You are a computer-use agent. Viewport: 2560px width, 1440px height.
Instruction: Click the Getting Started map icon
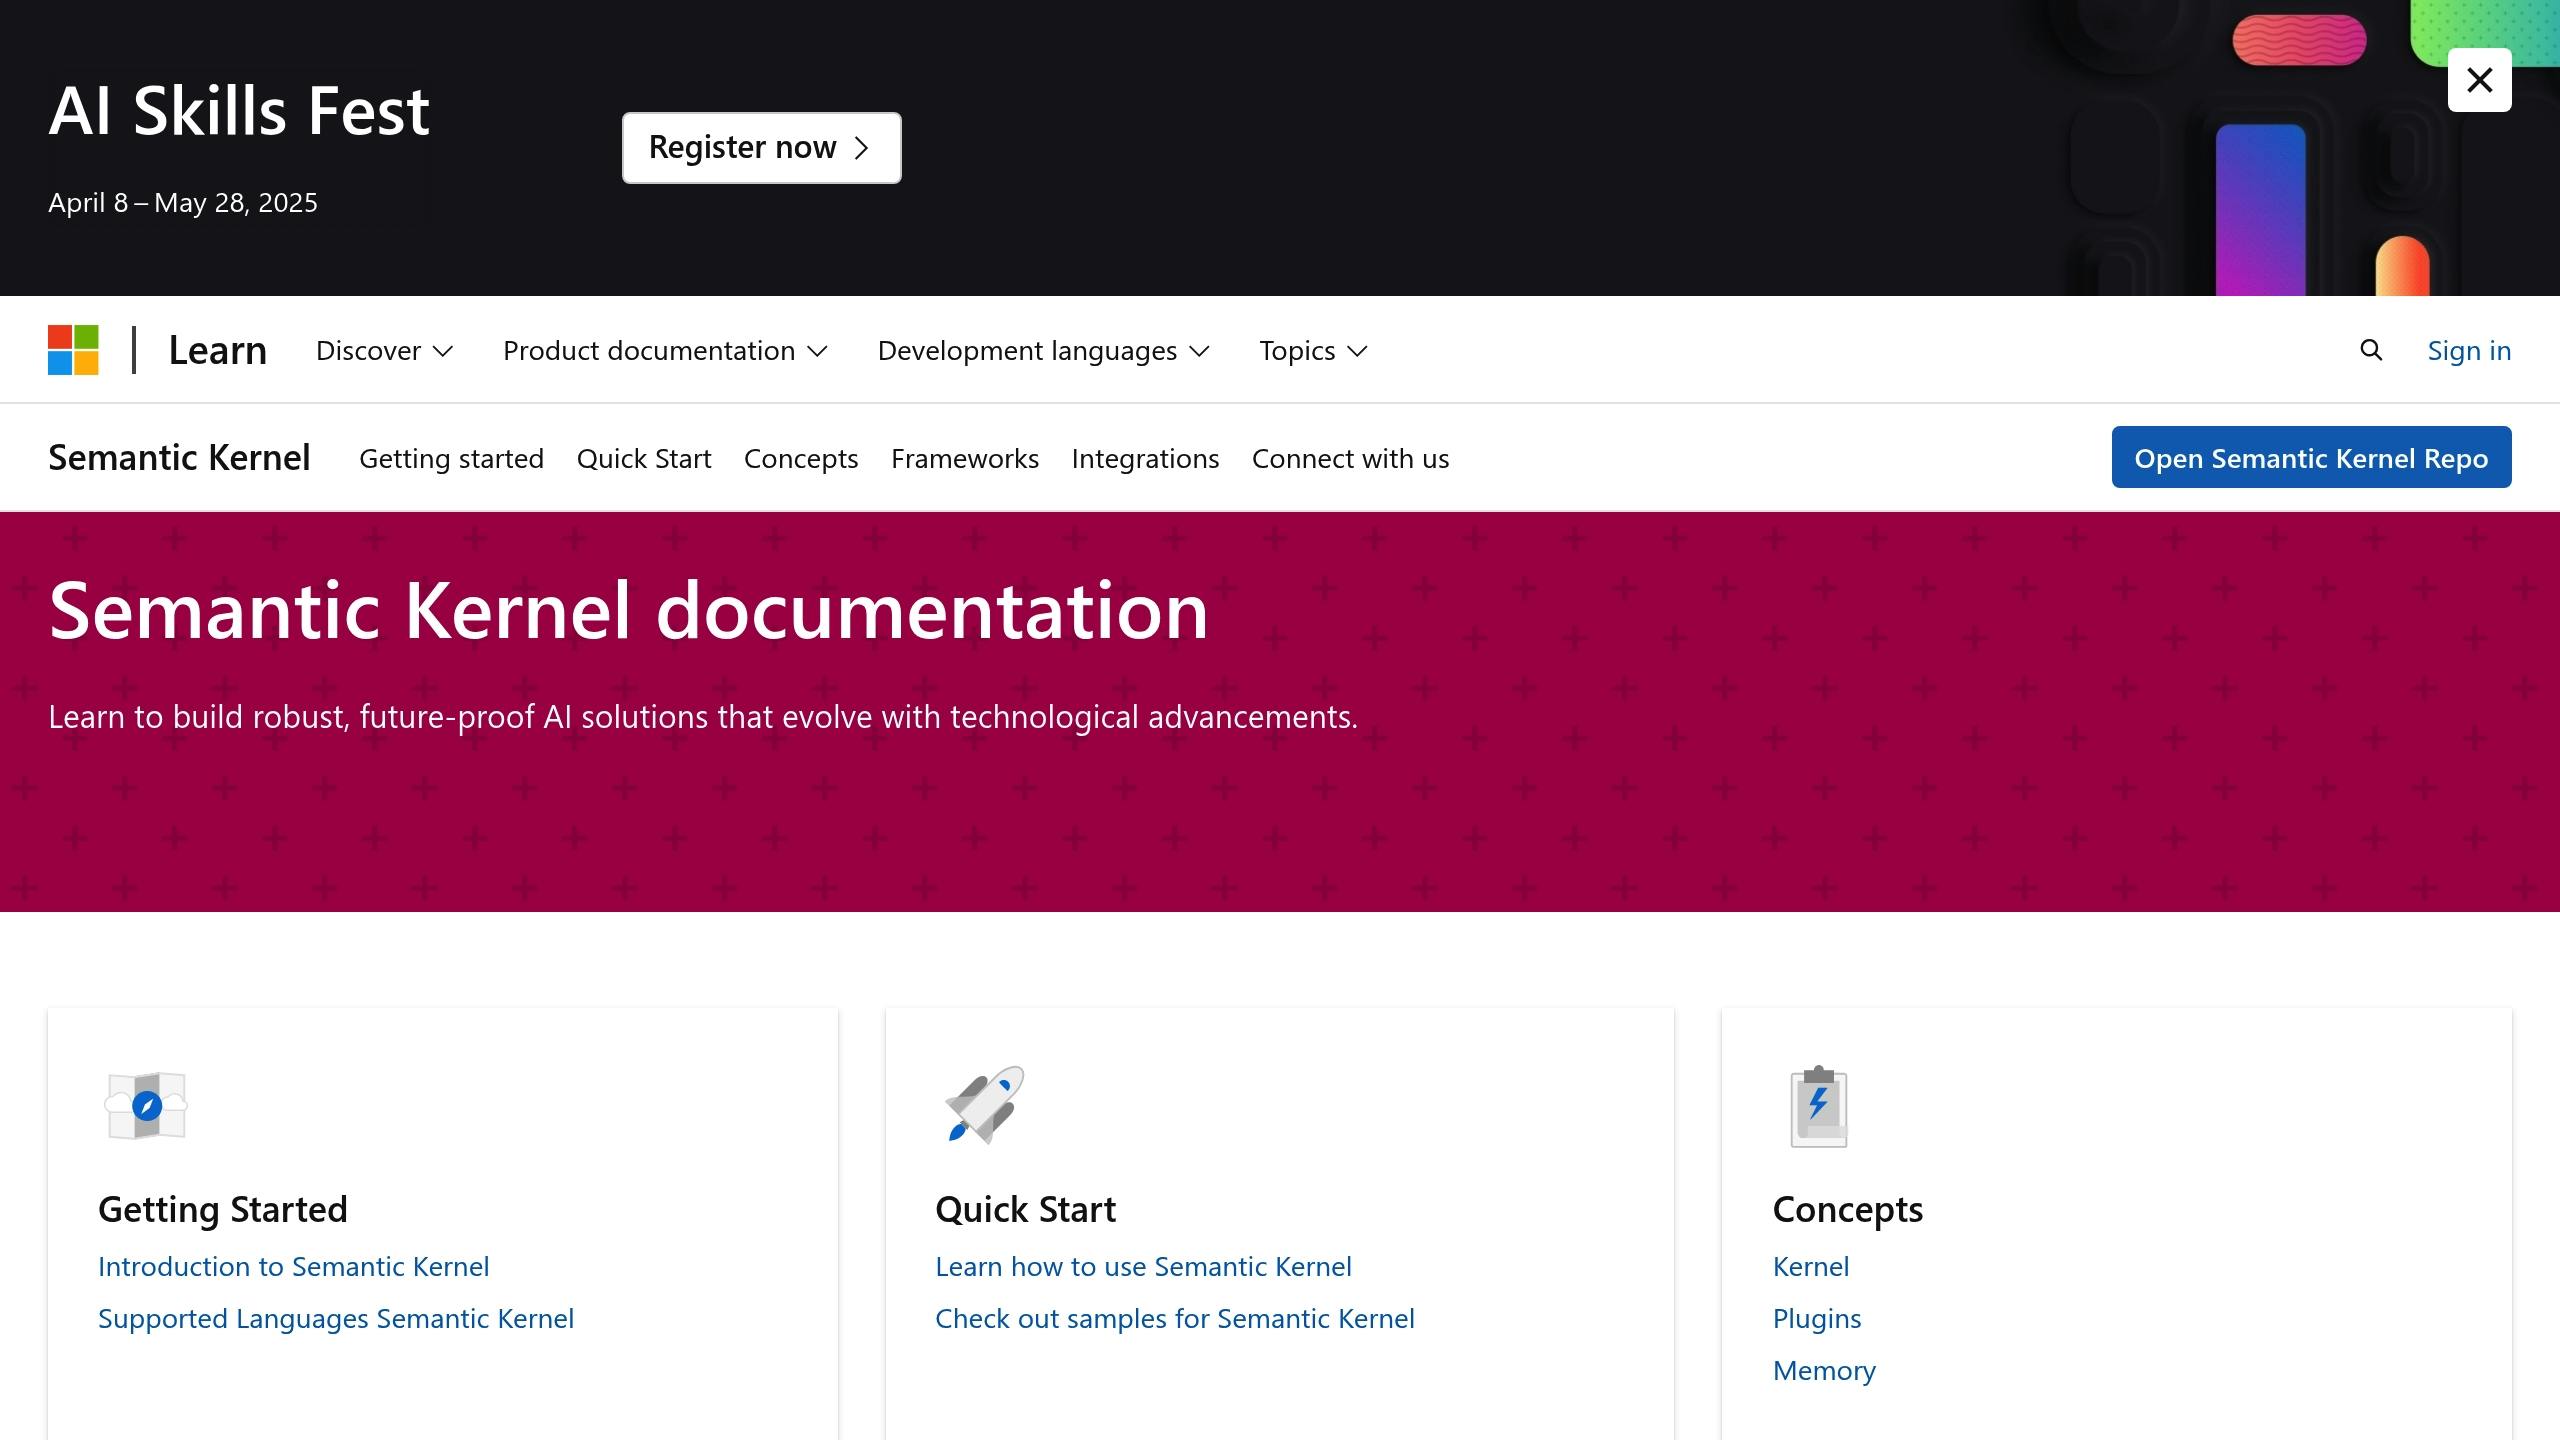pos(146,1105)
